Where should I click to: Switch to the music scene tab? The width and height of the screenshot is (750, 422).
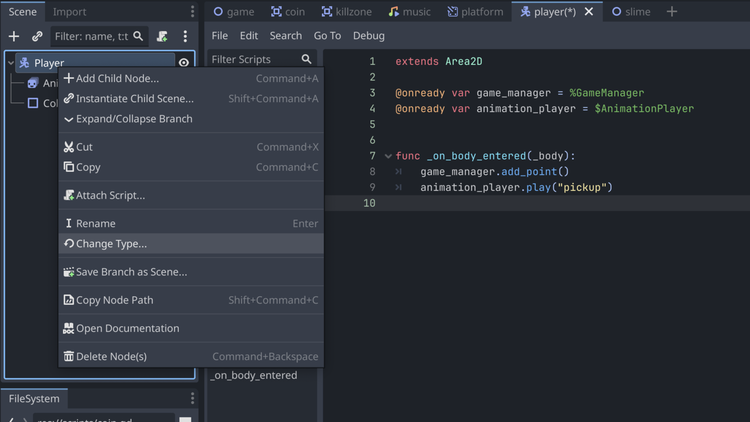pos(409,11)
